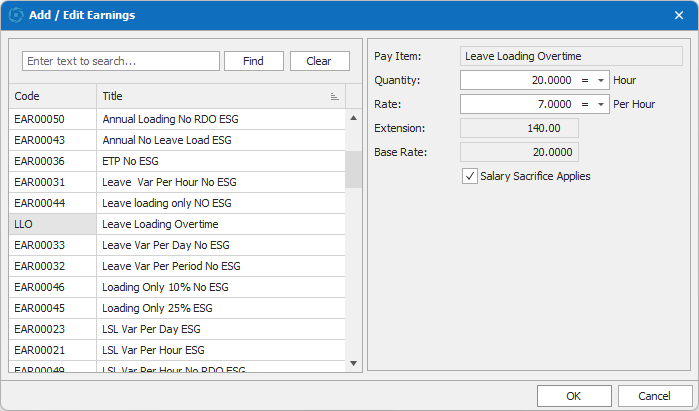Screen dimensions: 699x411
Task: Sort list by Code column header
Action: 52,97
